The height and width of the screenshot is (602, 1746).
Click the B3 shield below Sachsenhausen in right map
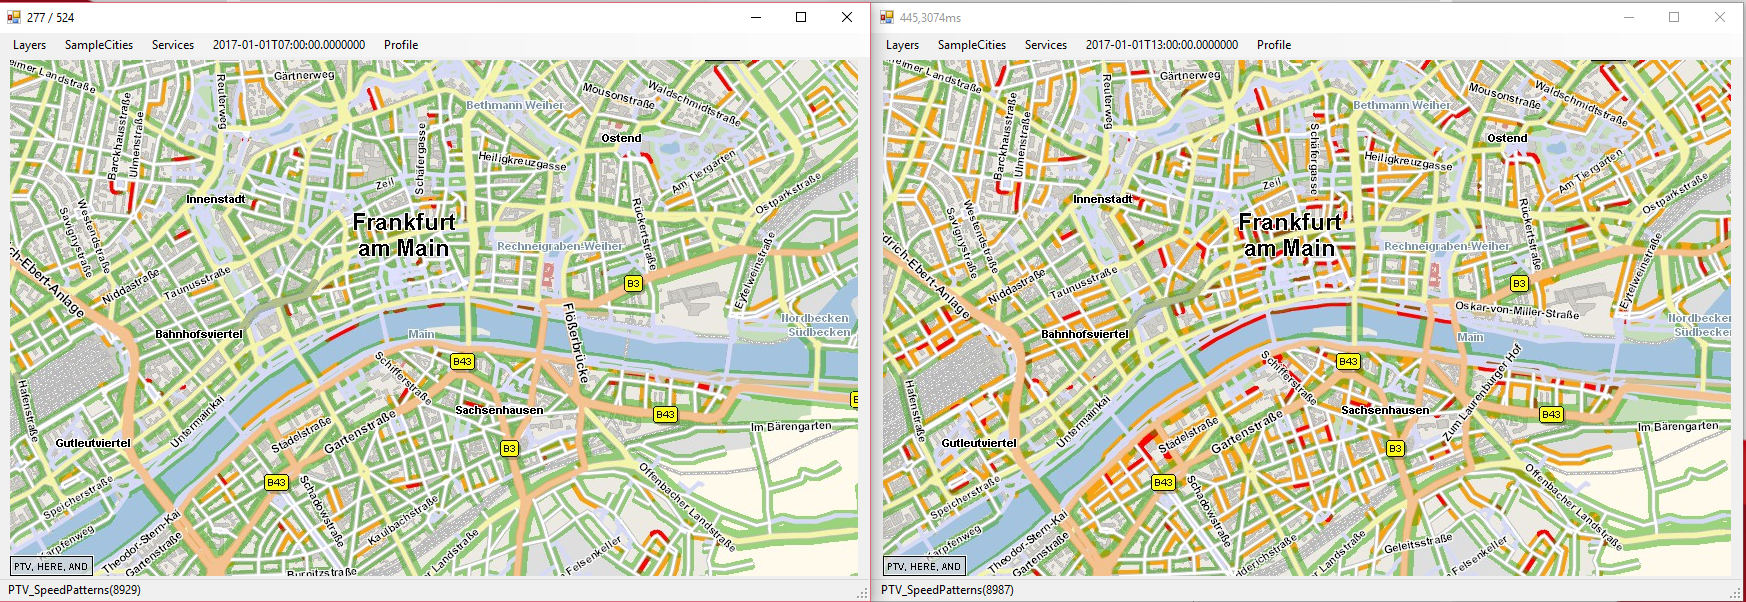pos(1395,448)
